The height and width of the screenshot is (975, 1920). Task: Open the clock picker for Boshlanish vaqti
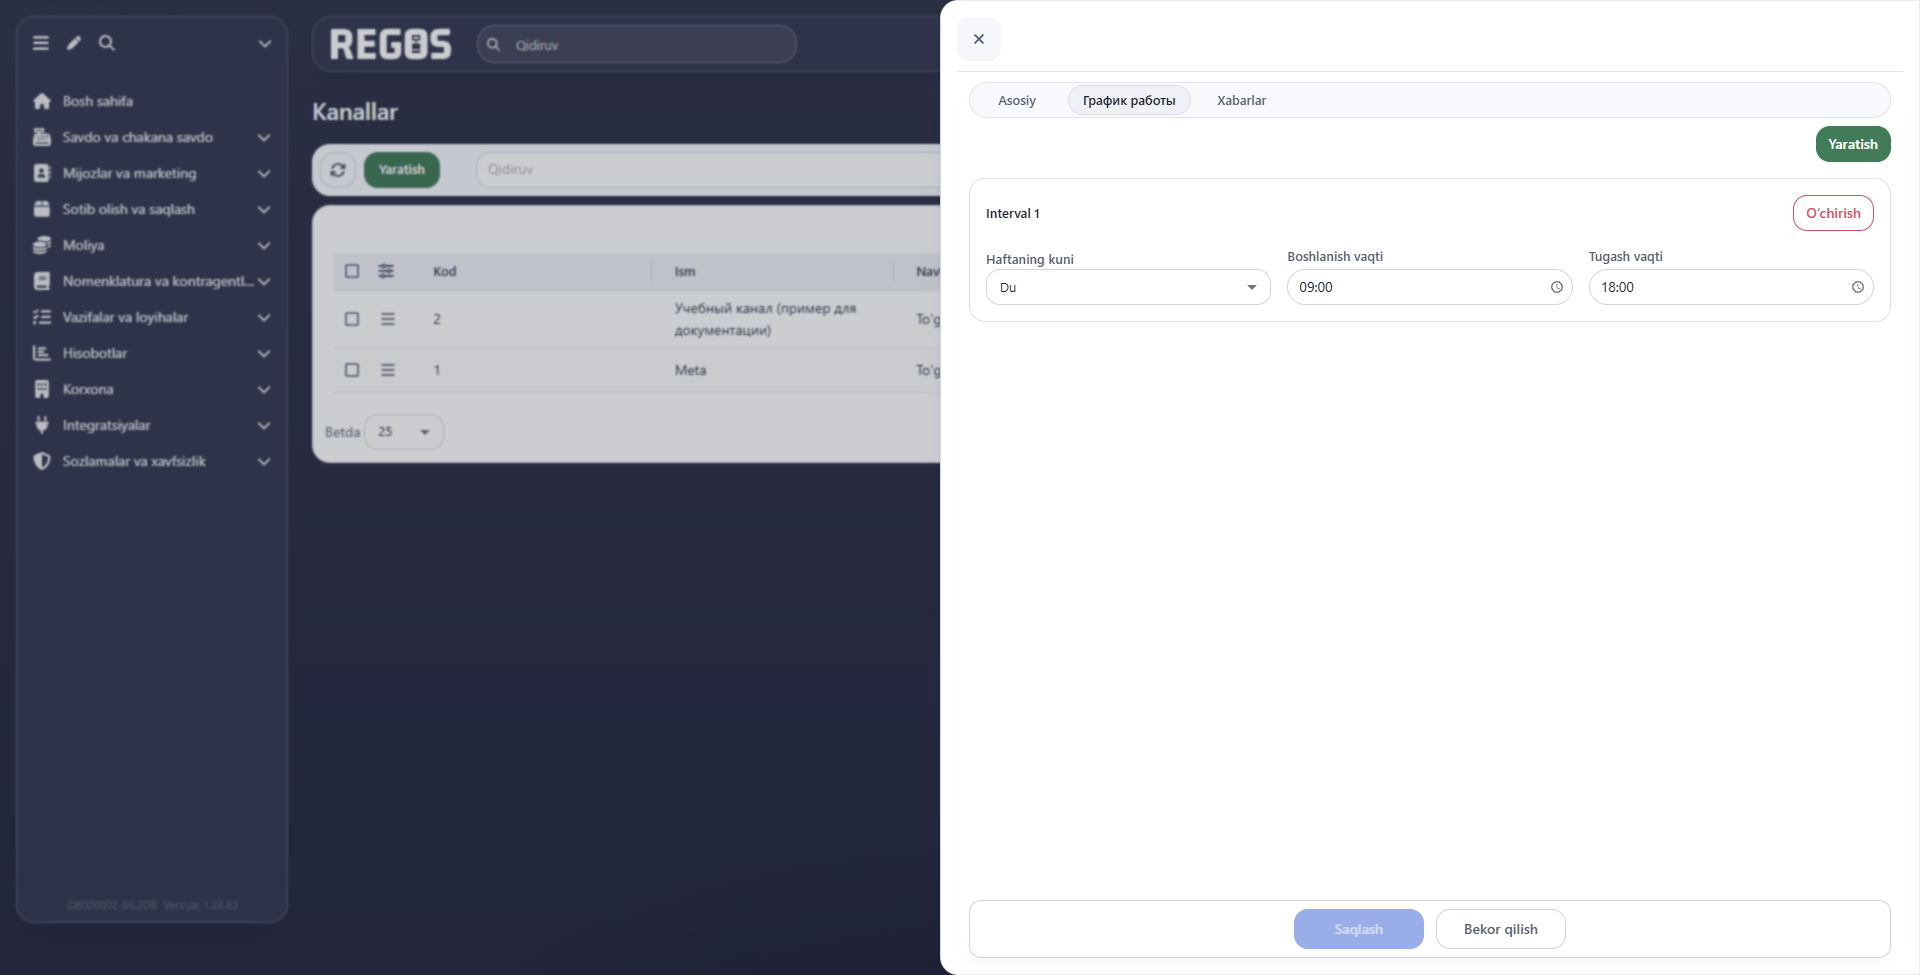1557,287
